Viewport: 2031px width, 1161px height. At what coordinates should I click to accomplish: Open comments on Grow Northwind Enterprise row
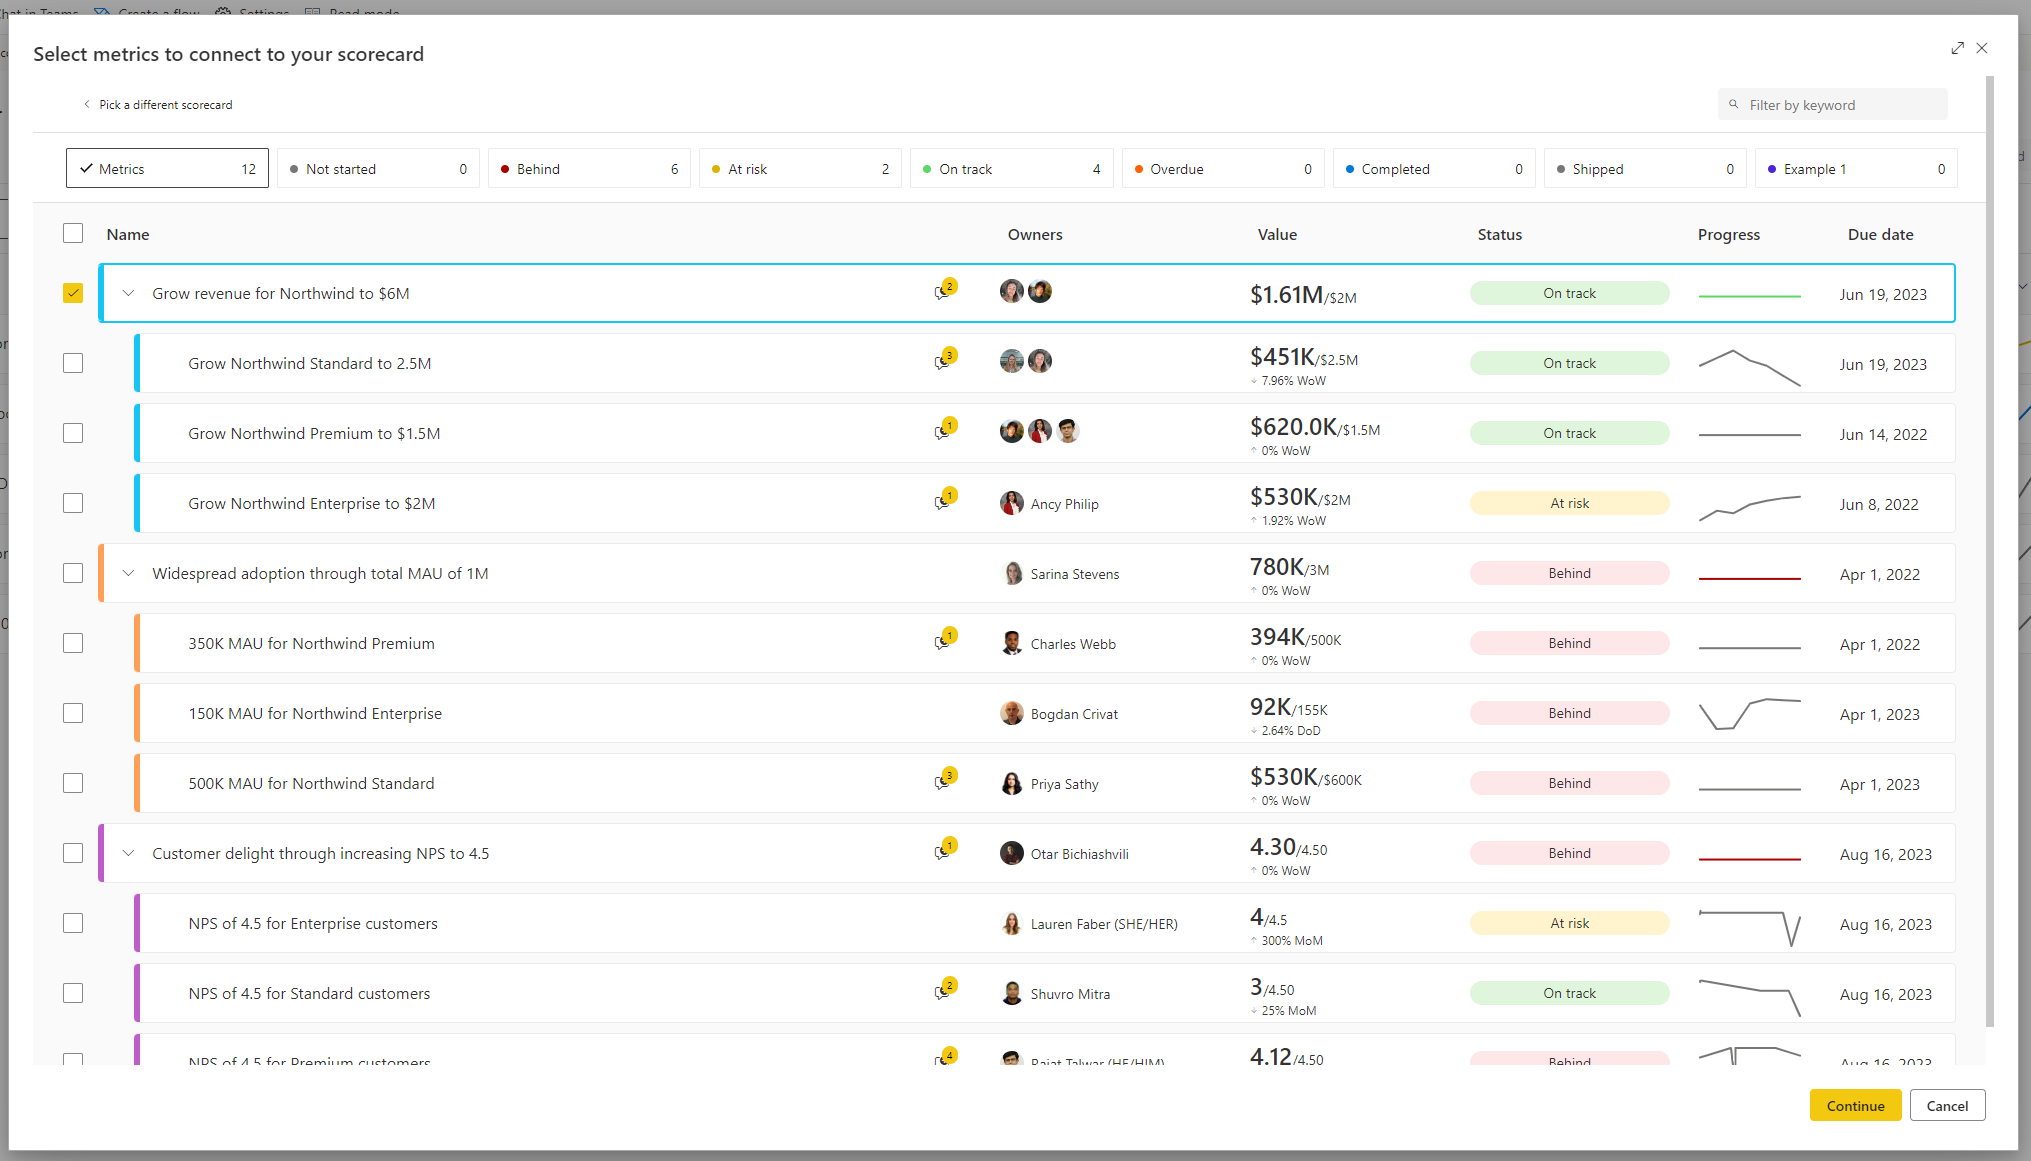tap(945, 500)
